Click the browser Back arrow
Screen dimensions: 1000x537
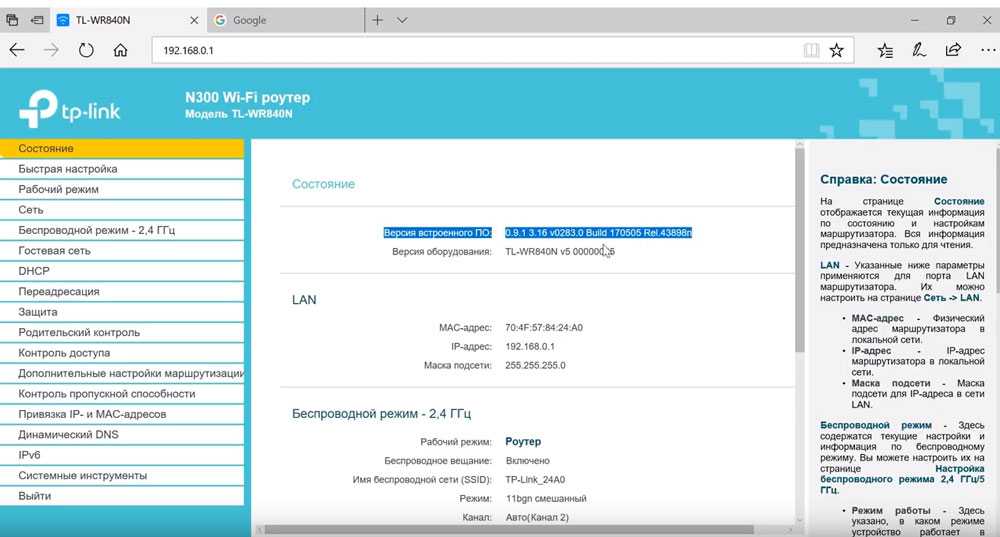17,49
